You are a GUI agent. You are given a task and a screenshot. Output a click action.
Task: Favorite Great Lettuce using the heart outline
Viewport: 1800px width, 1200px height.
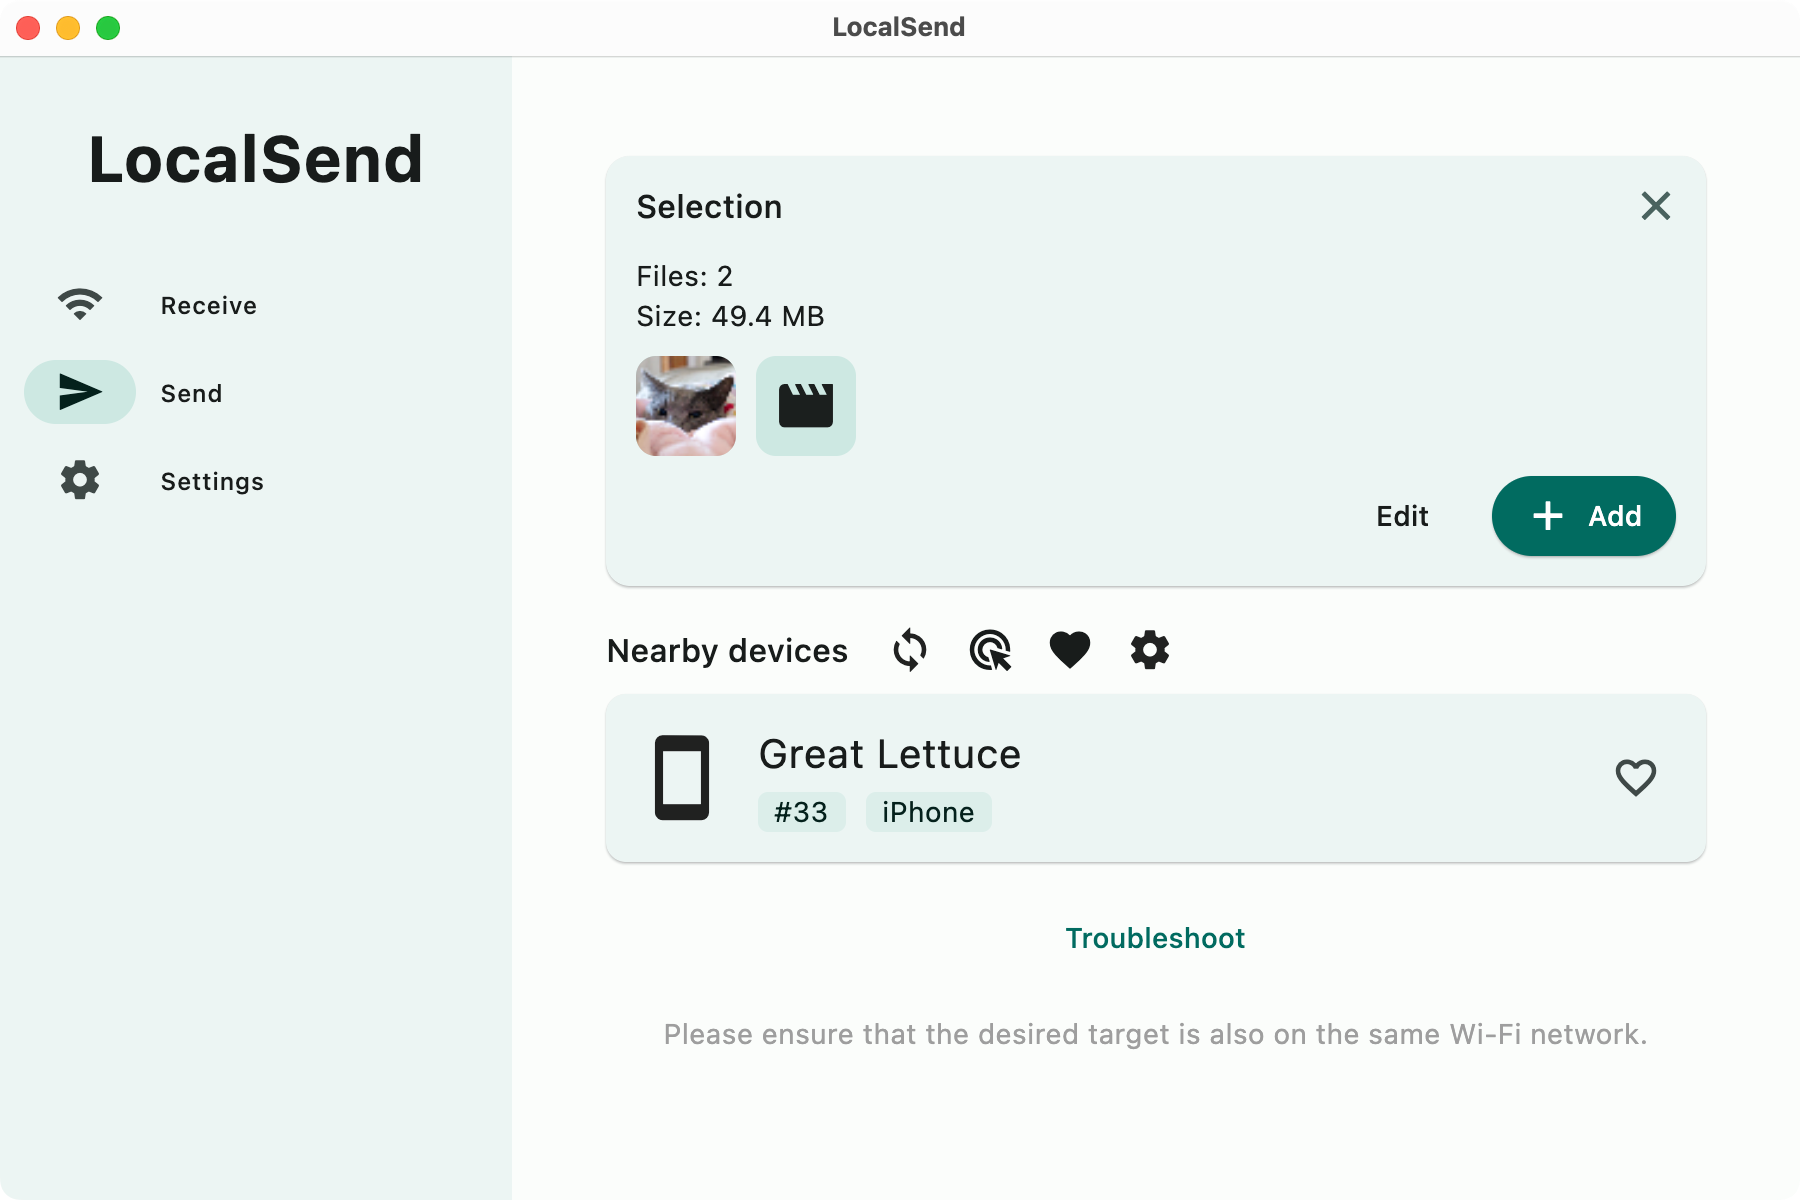(x=1636, y=778)
